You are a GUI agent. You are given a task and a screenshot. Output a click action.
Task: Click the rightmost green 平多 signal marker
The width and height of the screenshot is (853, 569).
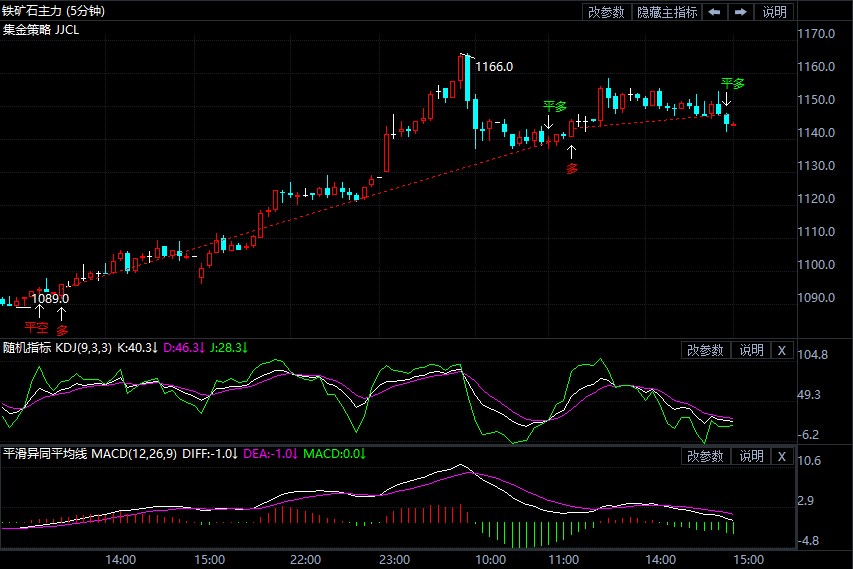tap(733, 83)
